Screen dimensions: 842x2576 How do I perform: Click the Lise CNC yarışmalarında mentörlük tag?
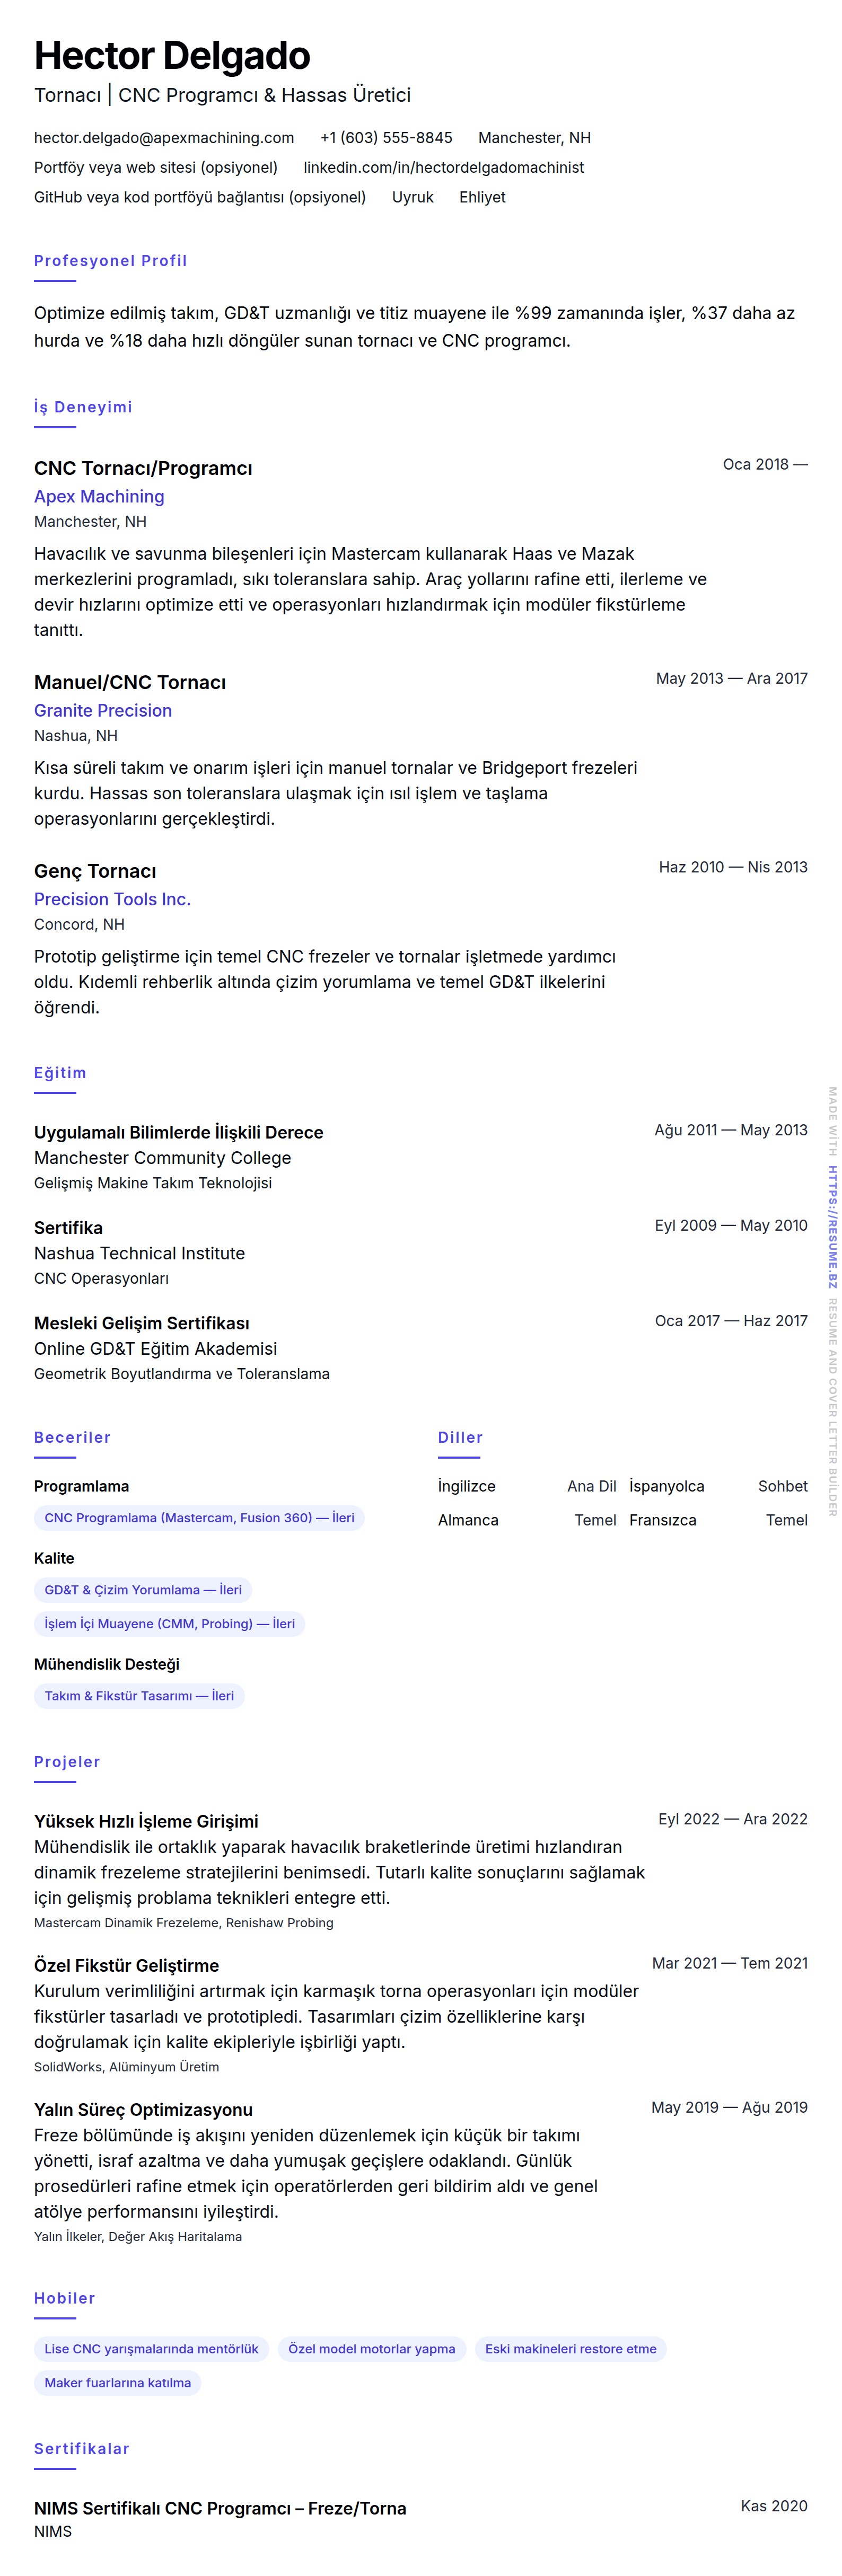tap(151, 2349)
